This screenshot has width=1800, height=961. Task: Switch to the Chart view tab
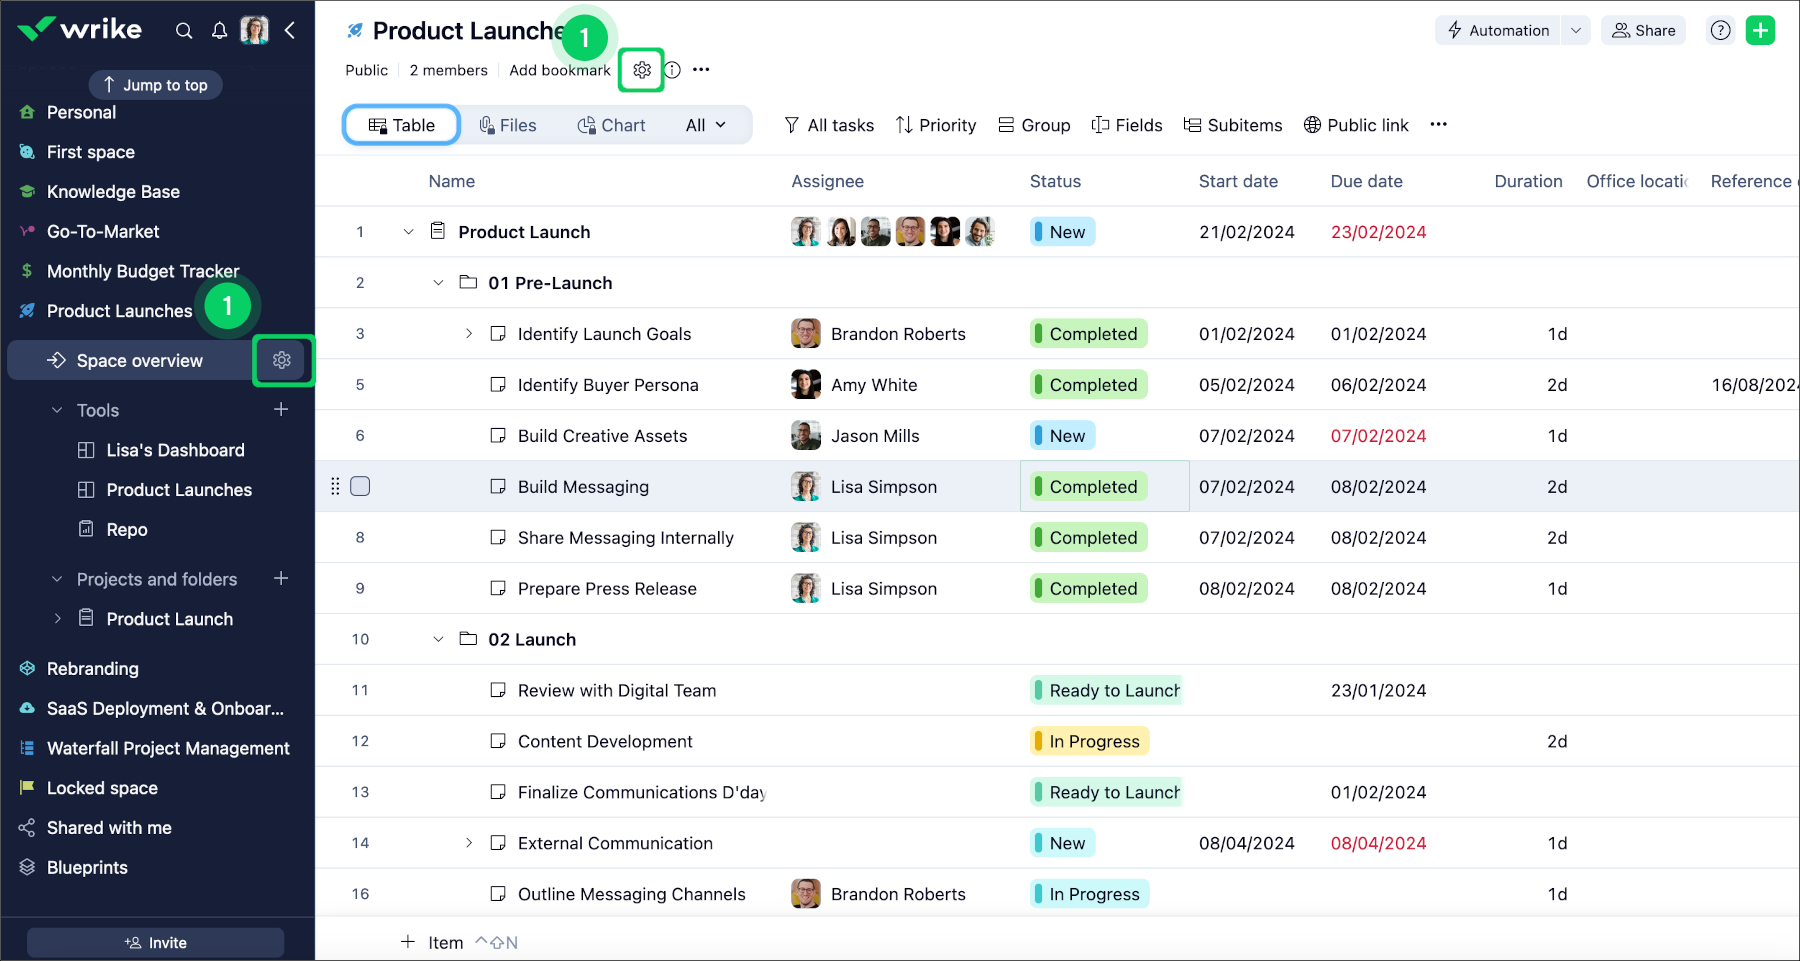click(611, 125)
